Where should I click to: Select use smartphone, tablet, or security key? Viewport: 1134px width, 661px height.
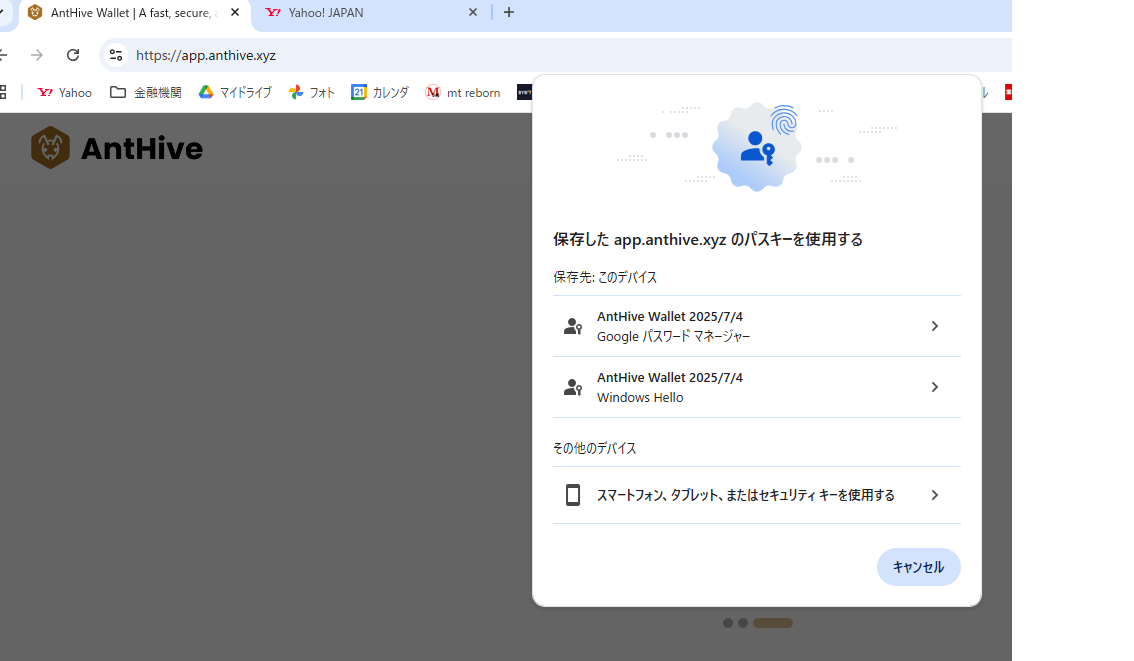coord(756,495)
